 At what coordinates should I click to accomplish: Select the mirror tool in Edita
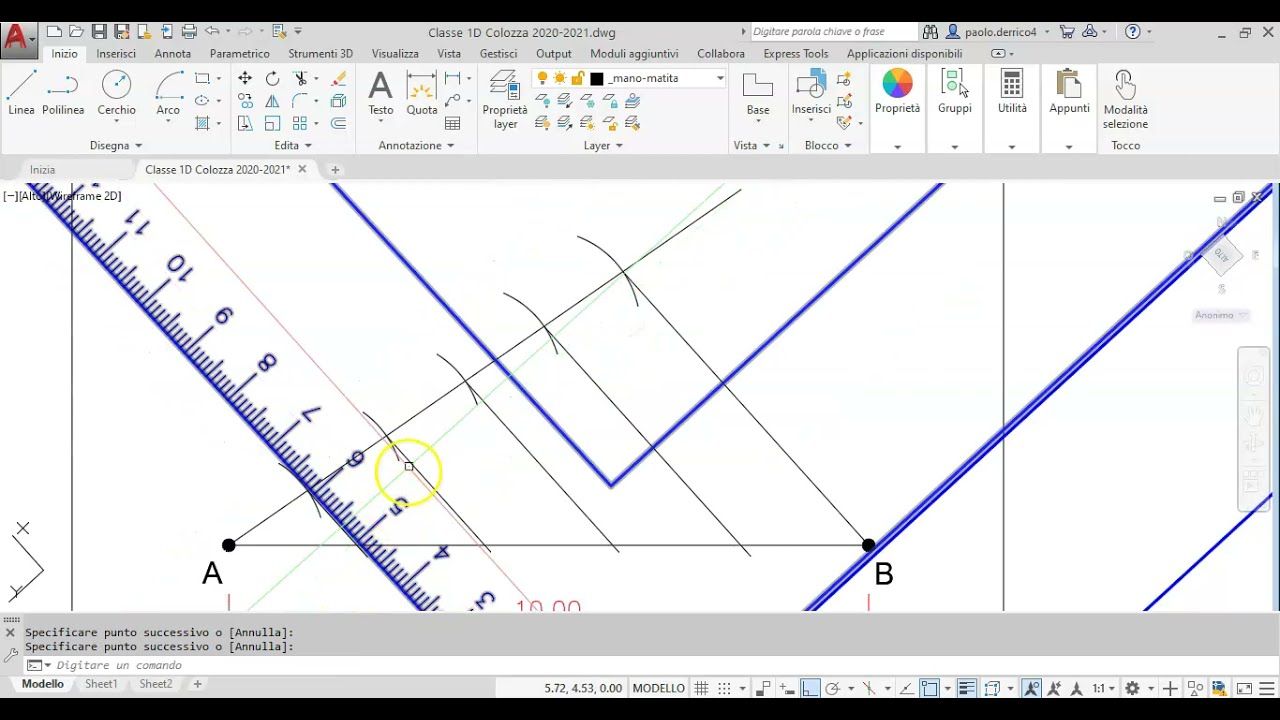272,101
